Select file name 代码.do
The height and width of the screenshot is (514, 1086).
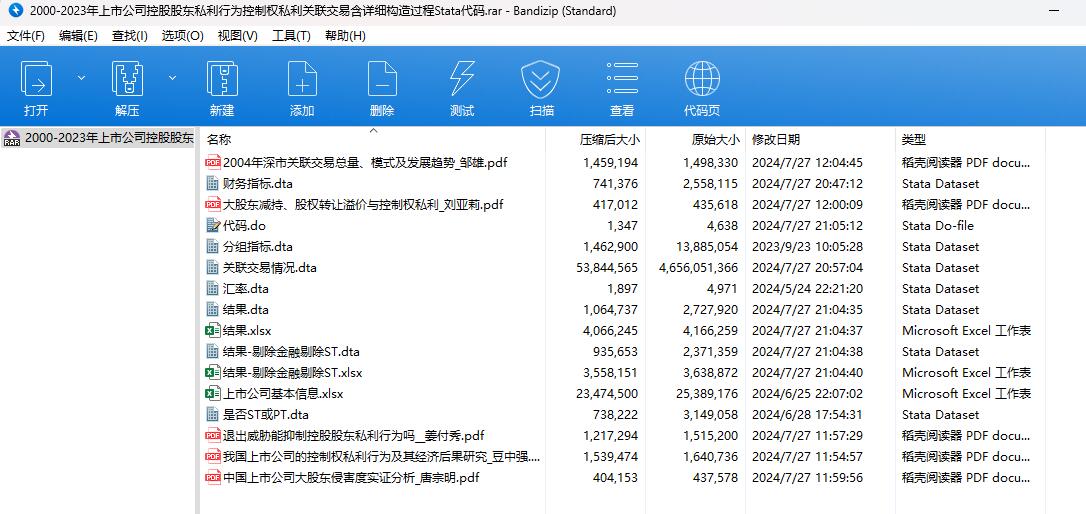click(244, 226)
